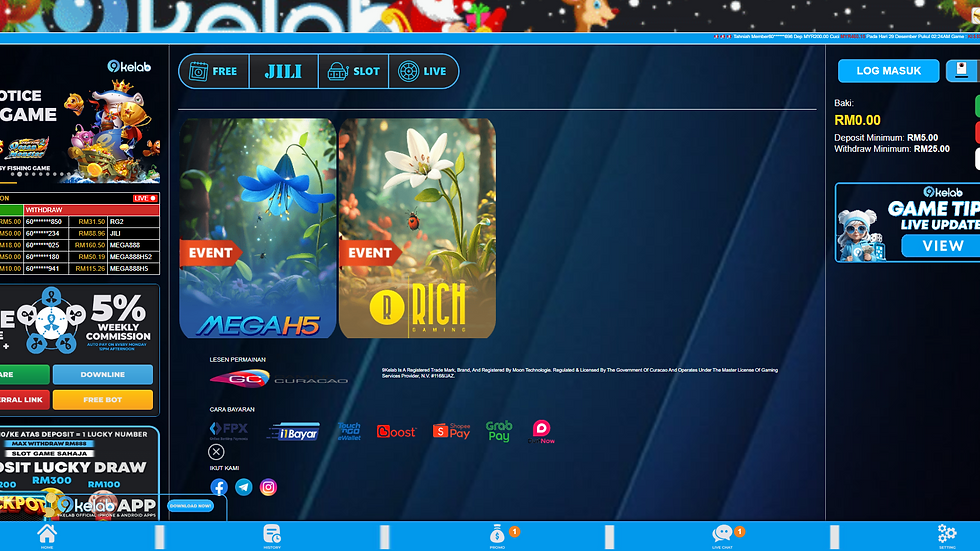Select the FPX payment logo
Screen dimensions: 980x551
coord(229,430)
